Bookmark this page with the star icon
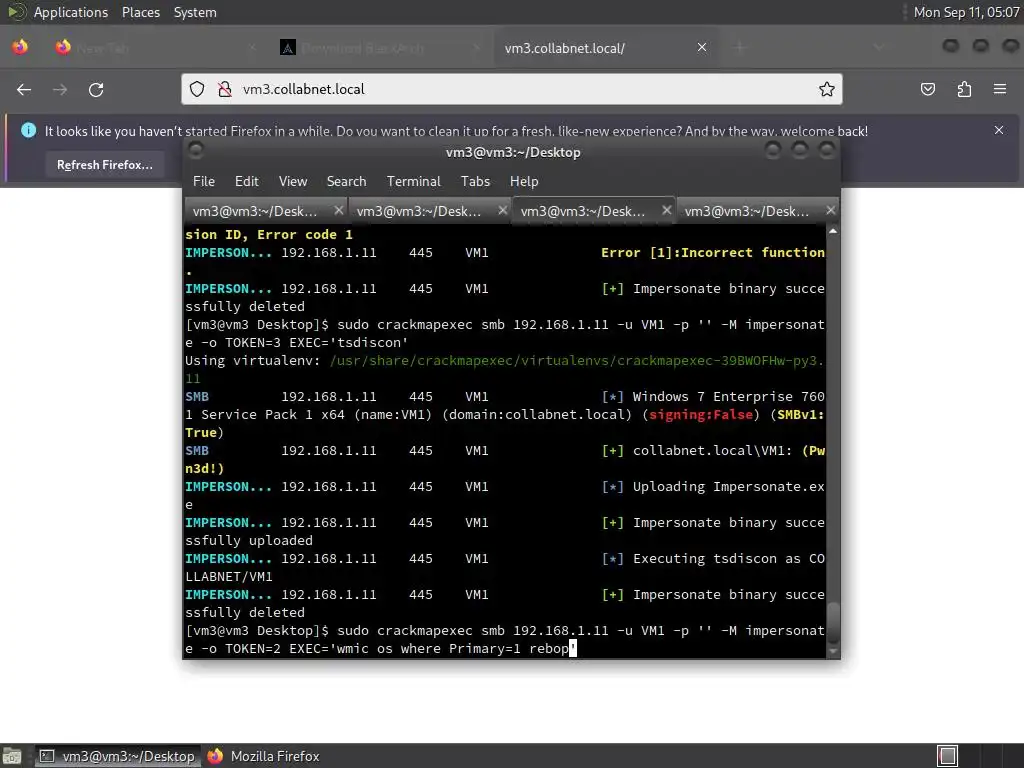Viewport: 1024px width, 768px height. (827, 89)
